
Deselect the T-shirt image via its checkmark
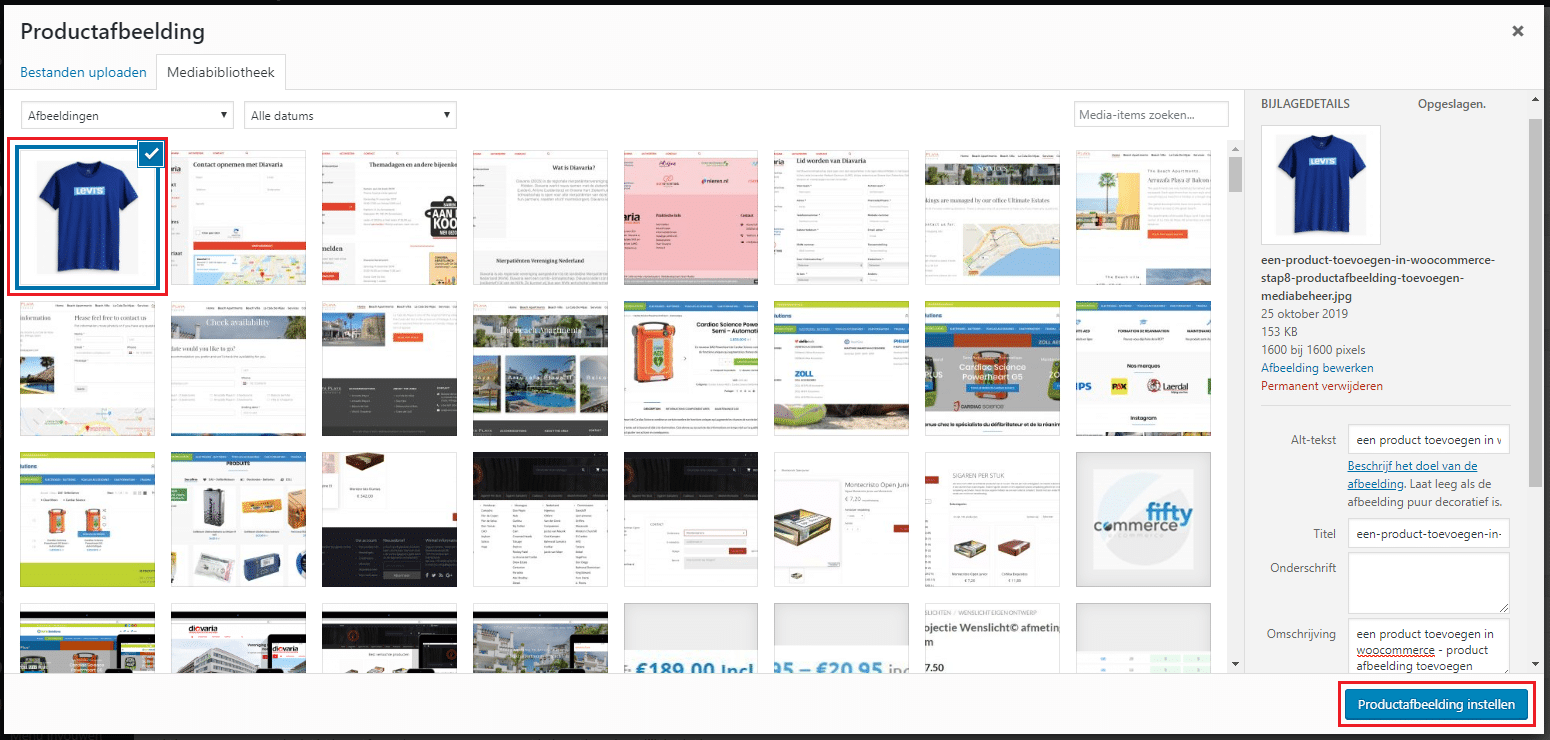[152, 154]
